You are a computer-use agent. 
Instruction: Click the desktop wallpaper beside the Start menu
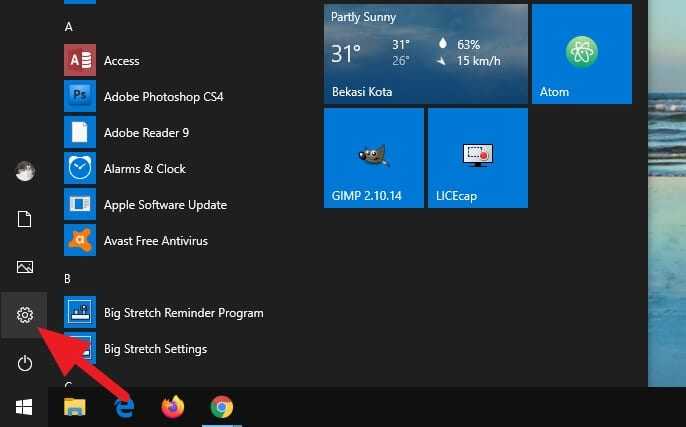[667, 192]
